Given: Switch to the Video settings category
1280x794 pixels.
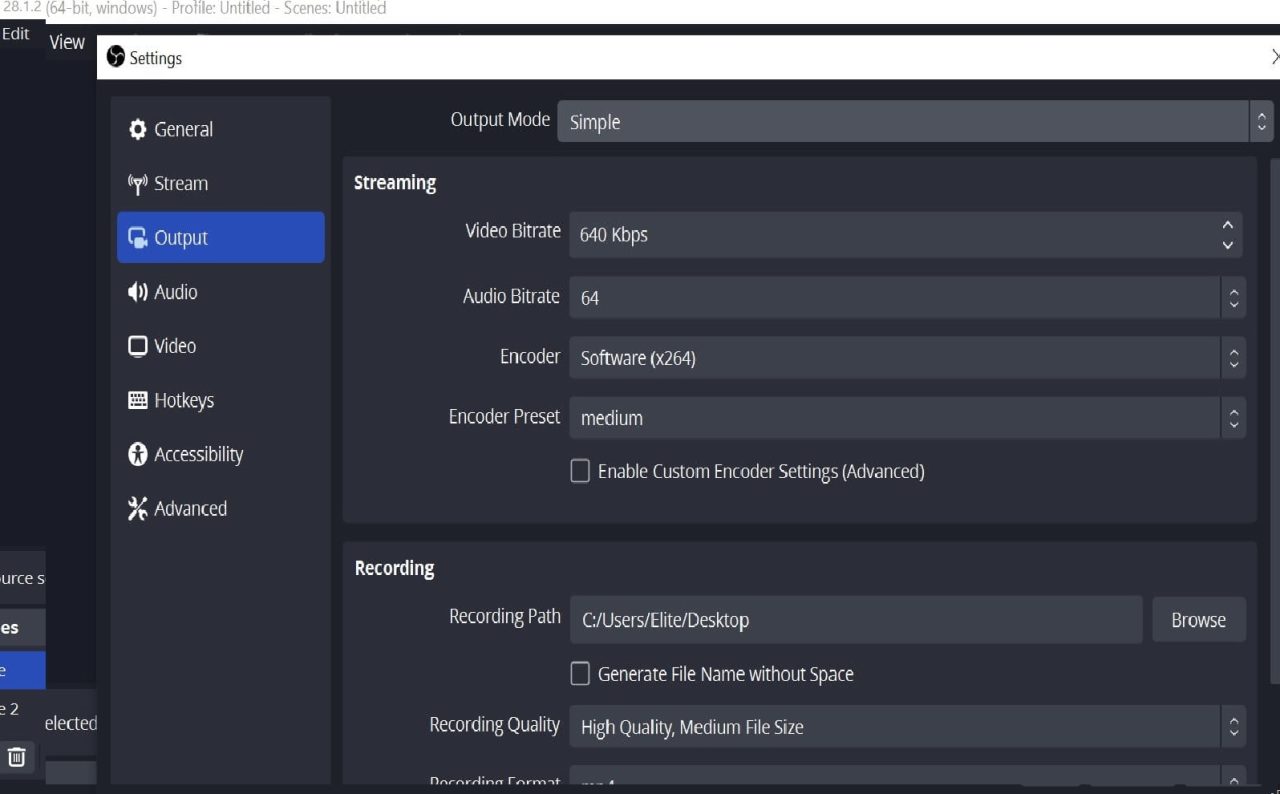Looking at the screenshot, I should click(x=220, y=346).
